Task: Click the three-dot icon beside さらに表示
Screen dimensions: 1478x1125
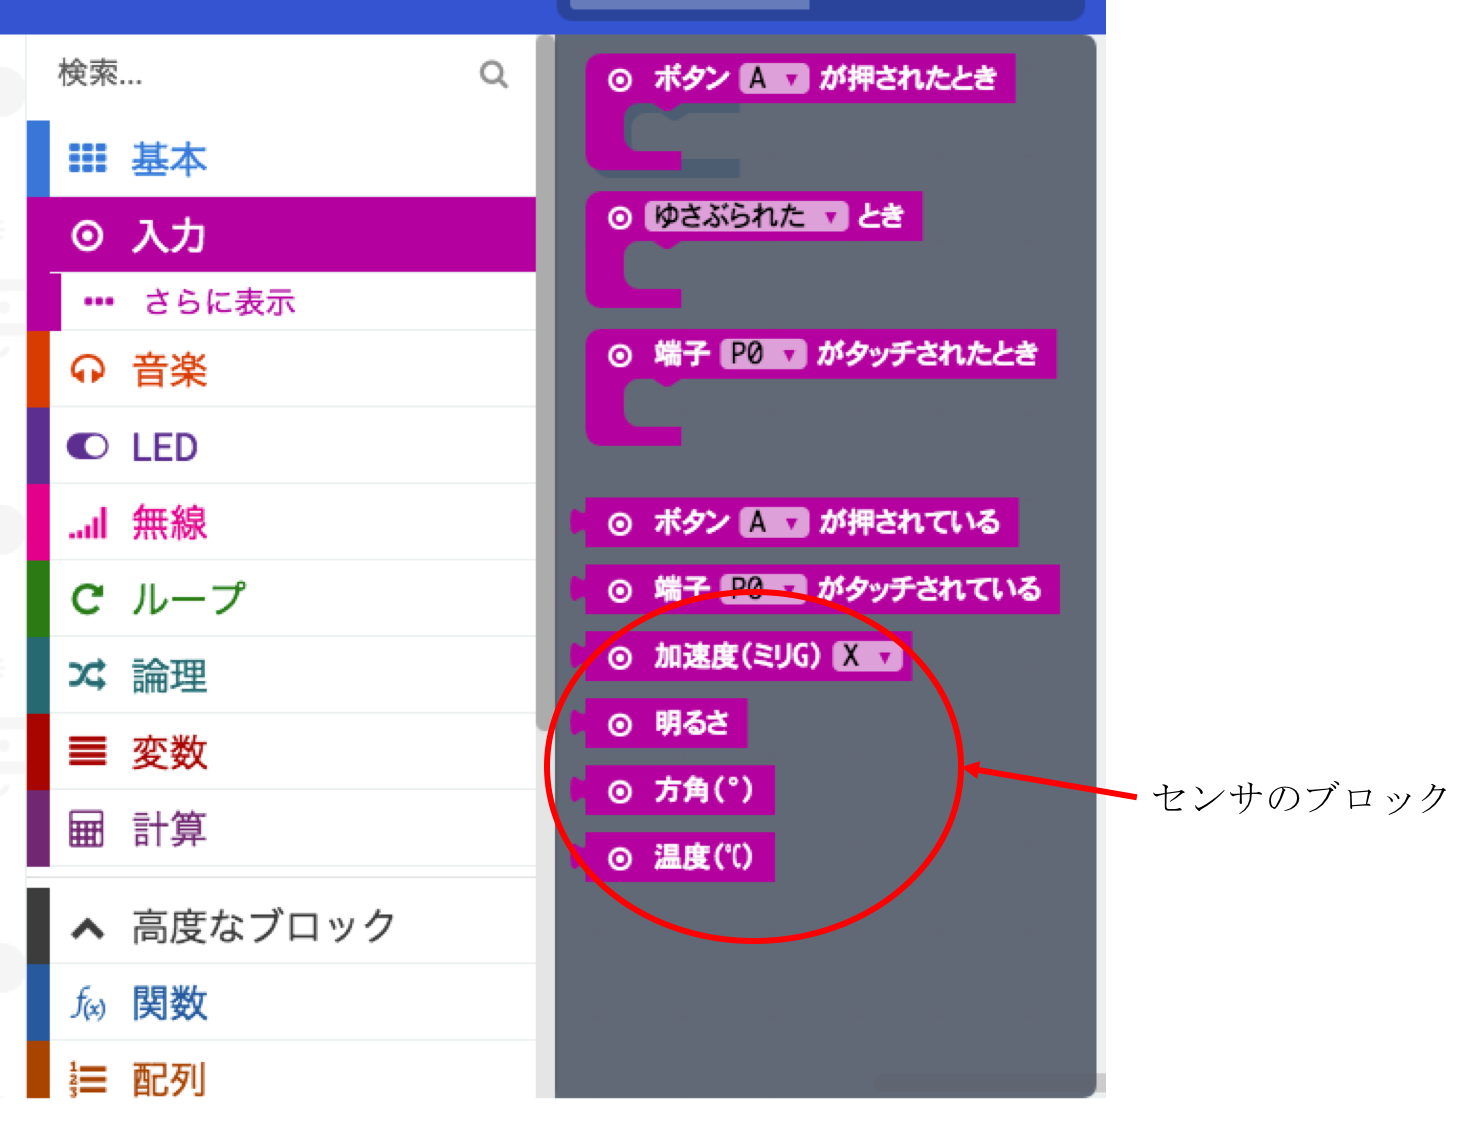Action: pos(99,301)
